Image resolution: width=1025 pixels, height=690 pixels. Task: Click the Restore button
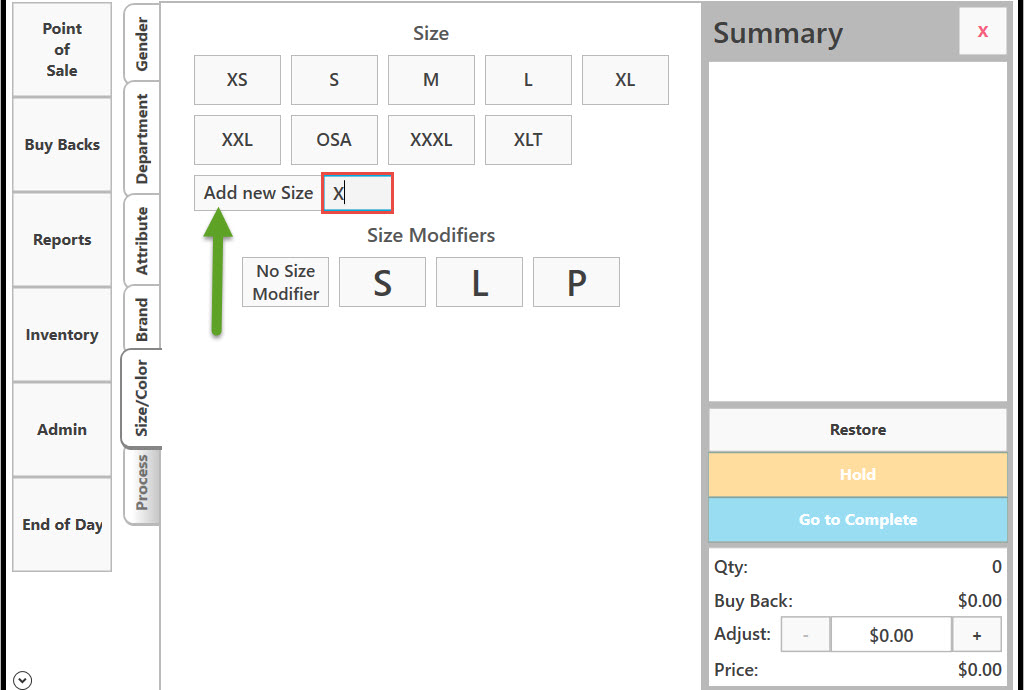858,430
